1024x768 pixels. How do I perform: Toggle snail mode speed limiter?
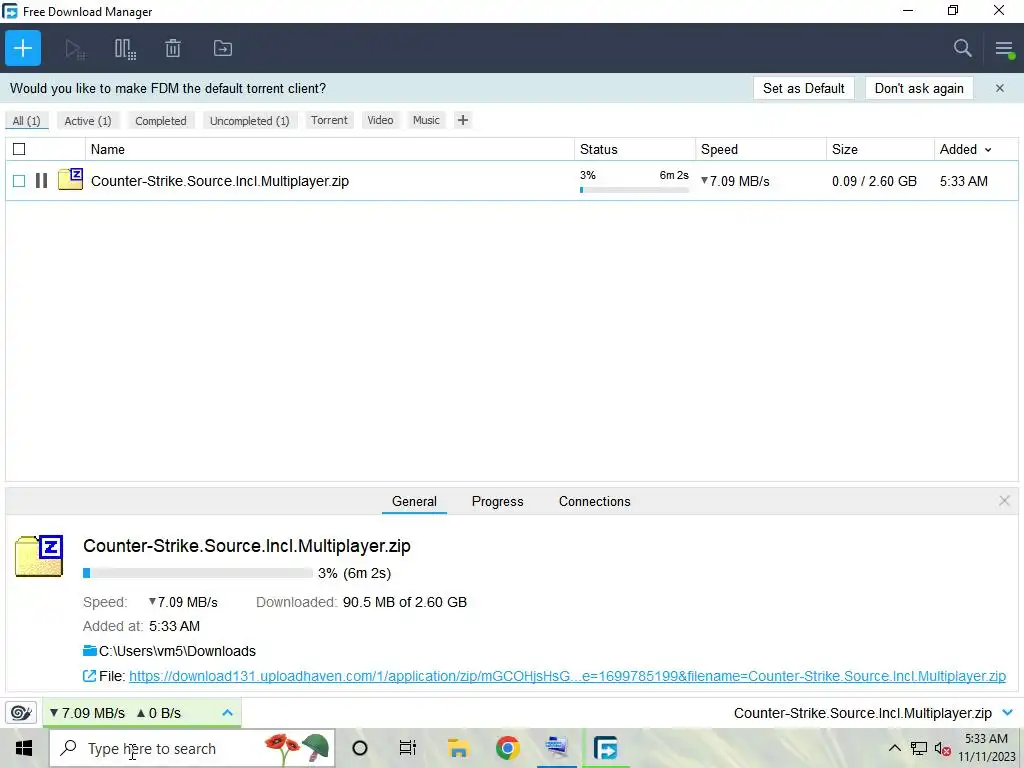point(21,712)
